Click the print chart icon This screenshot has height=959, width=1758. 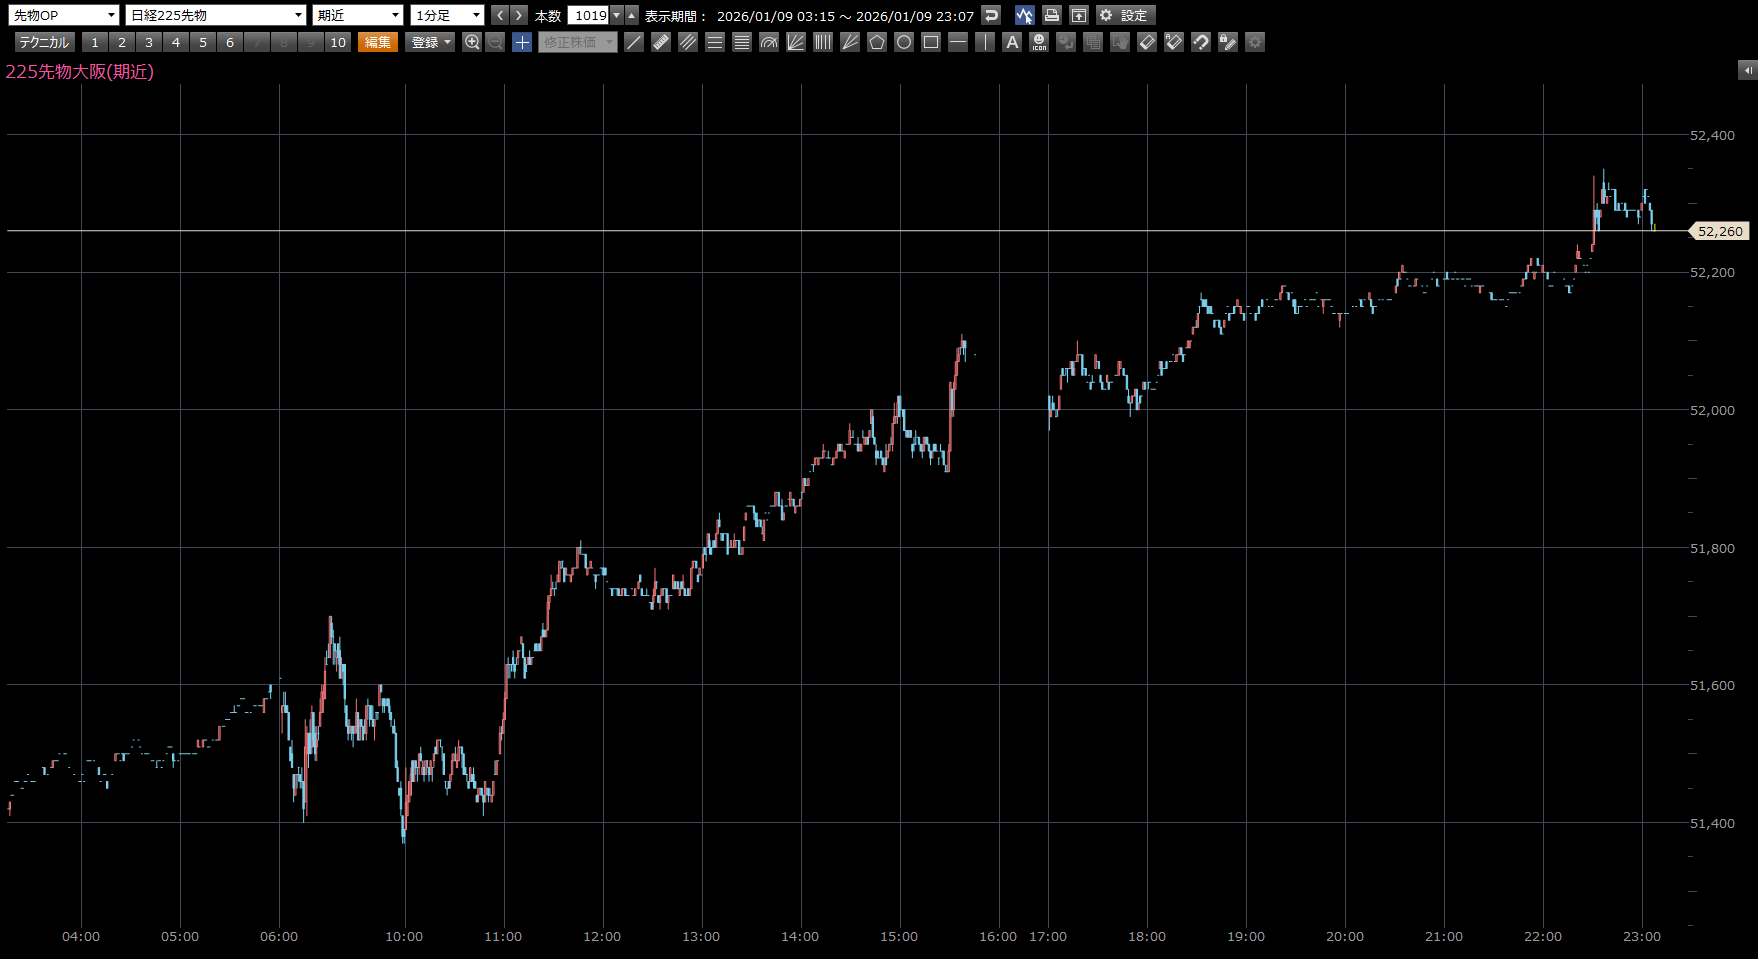[x=1051, y=15]
